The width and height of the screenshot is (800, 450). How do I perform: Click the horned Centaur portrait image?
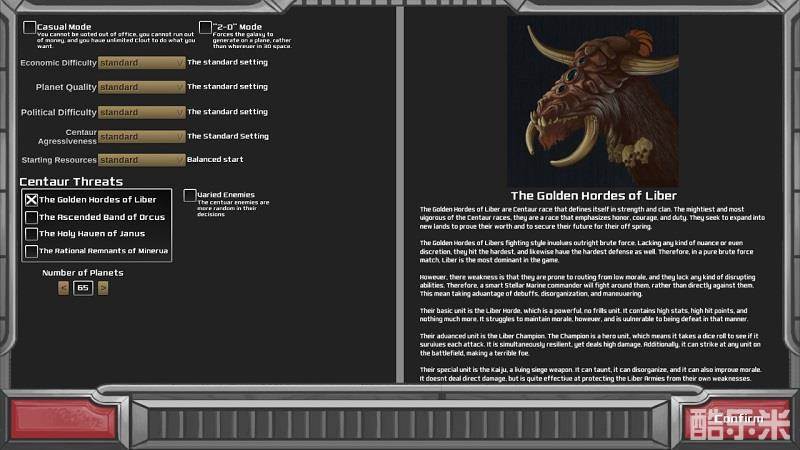point(593,100)
